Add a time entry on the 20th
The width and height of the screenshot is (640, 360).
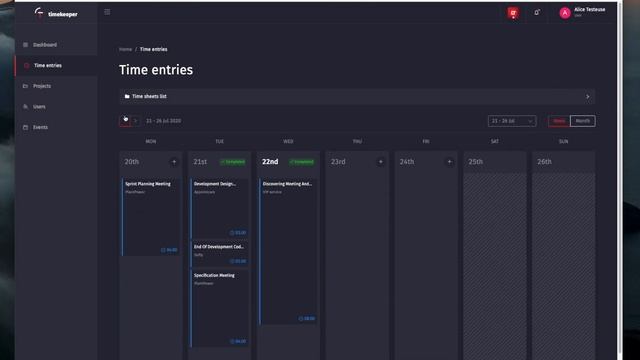point(174,162)
